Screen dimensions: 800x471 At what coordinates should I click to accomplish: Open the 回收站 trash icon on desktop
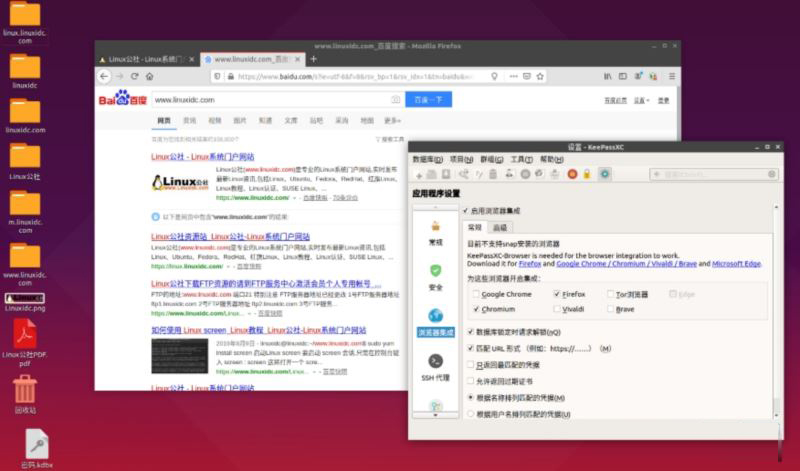tap(25, 394)
